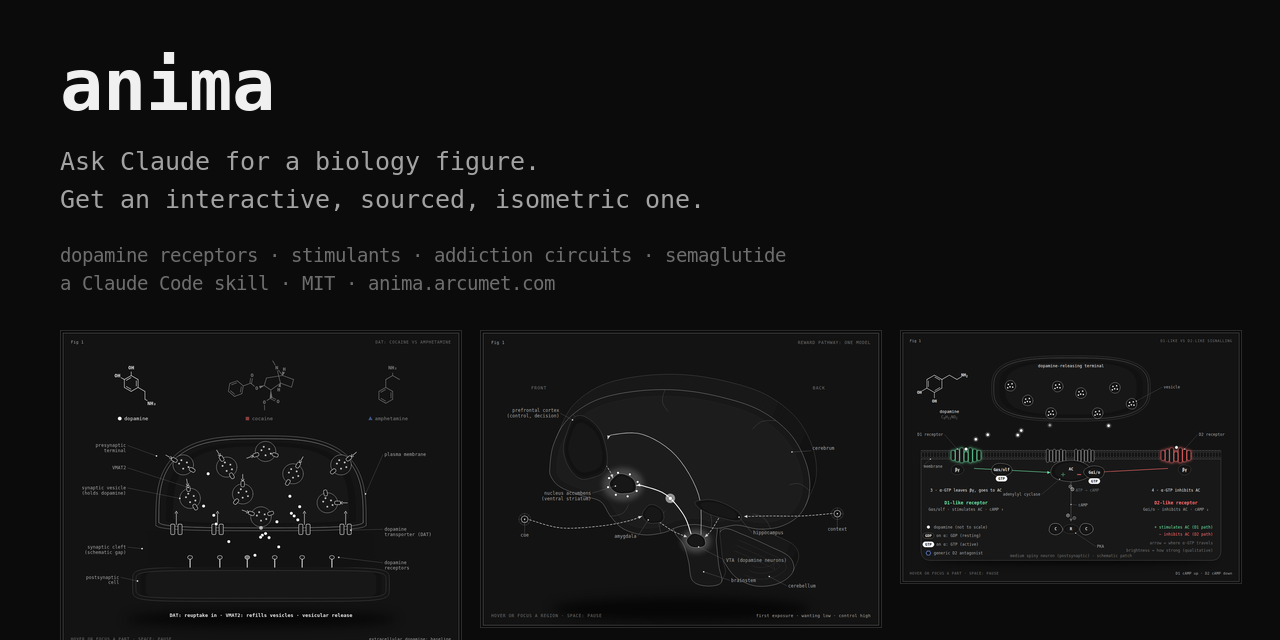Click the 'adenylyl cyclase' label

pos(1022,494)
